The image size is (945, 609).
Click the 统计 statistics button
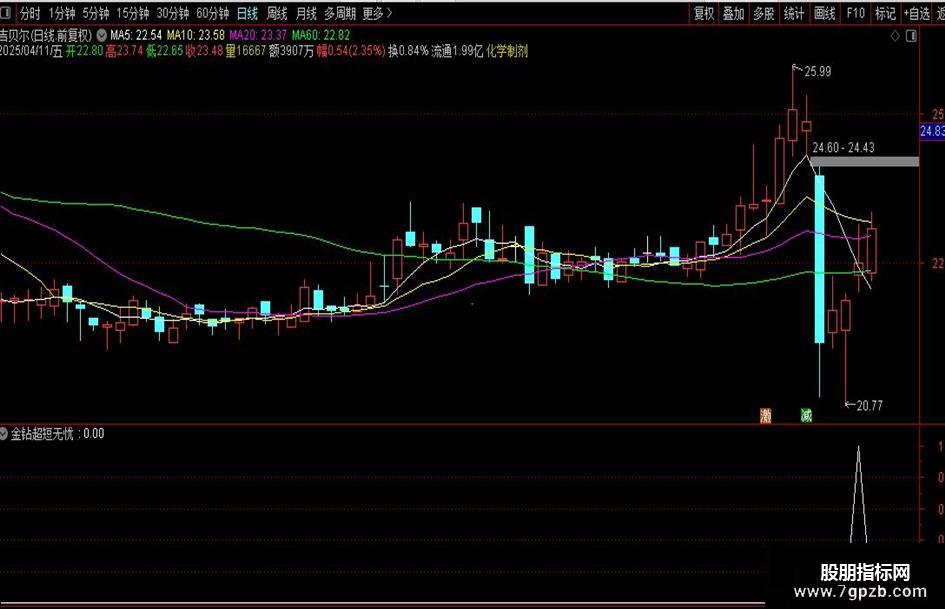coord(794,13)
